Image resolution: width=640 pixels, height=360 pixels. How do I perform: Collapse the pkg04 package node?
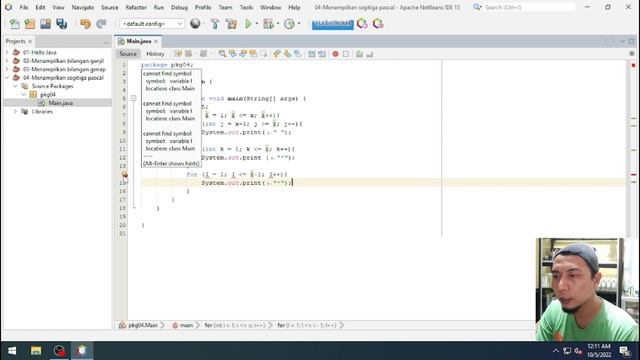click(24, 95)
